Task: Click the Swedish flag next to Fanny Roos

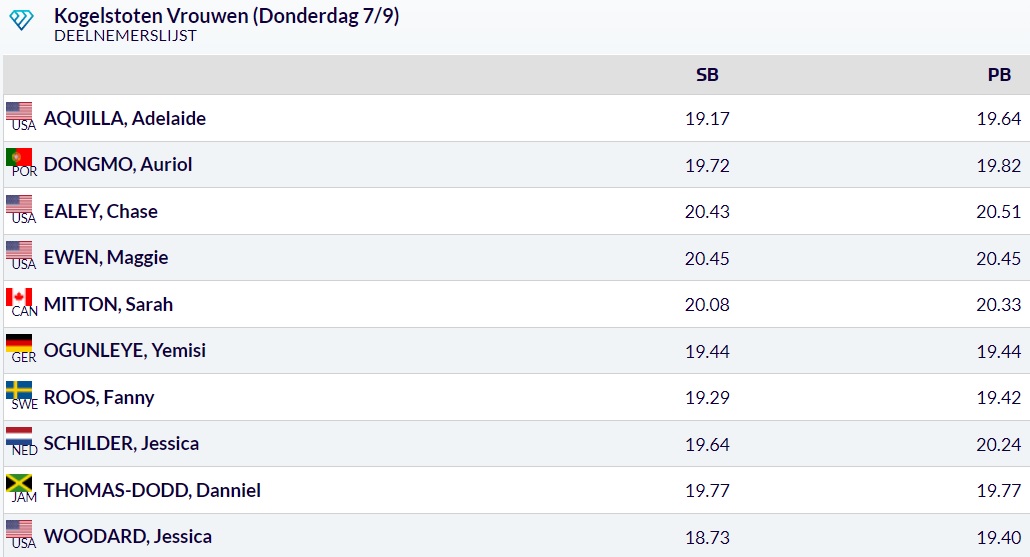Action: point(19,390)
